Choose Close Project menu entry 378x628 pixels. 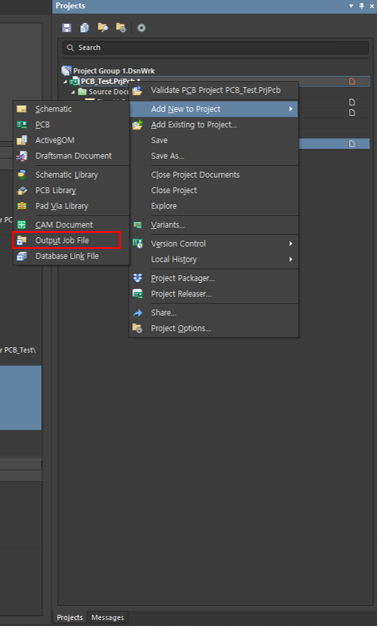[x=174, y=190]
